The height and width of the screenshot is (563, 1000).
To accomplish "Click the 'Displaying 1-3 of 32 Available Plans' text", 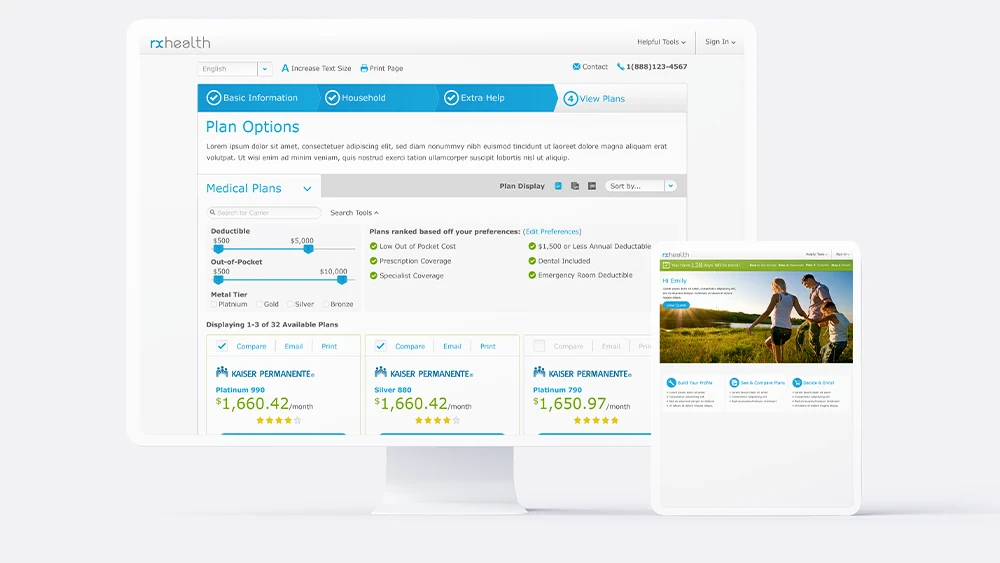I will point(272,325).
